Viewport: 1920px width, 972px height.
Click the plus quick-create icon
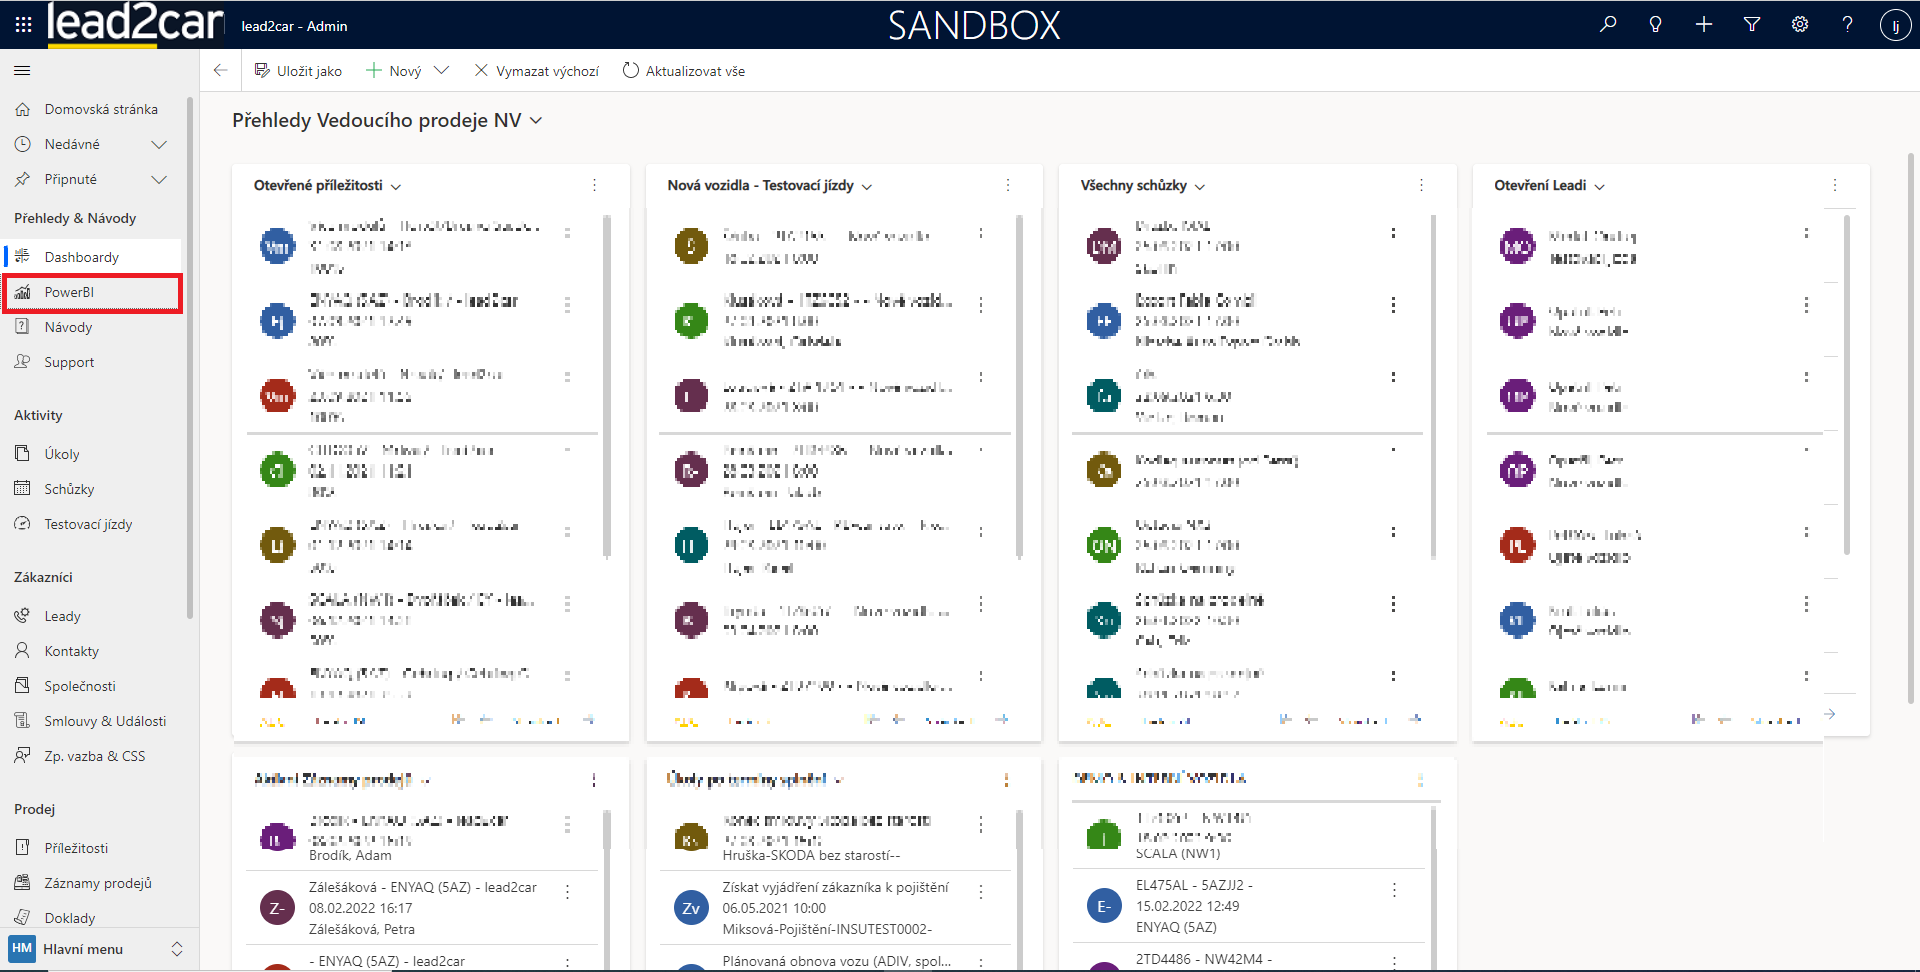pos(1704,24)
